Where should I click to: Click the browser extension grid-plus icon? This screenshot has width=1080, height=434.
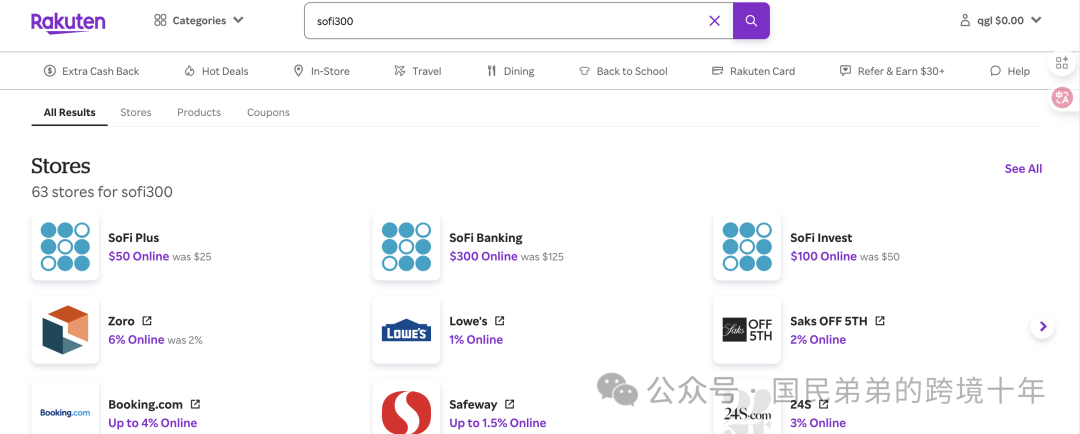coord(1062,63)
